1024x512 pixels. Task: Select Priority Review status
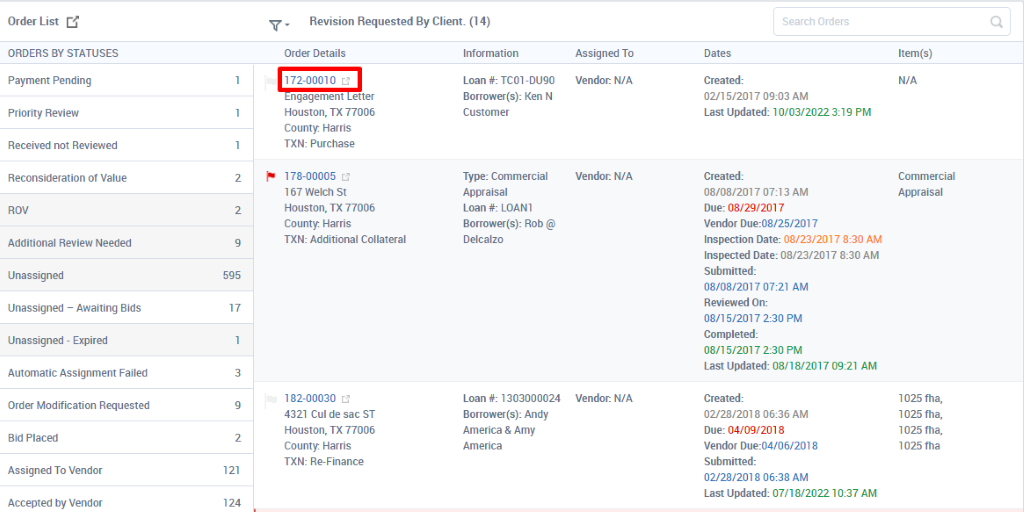(x=126, y=113)
